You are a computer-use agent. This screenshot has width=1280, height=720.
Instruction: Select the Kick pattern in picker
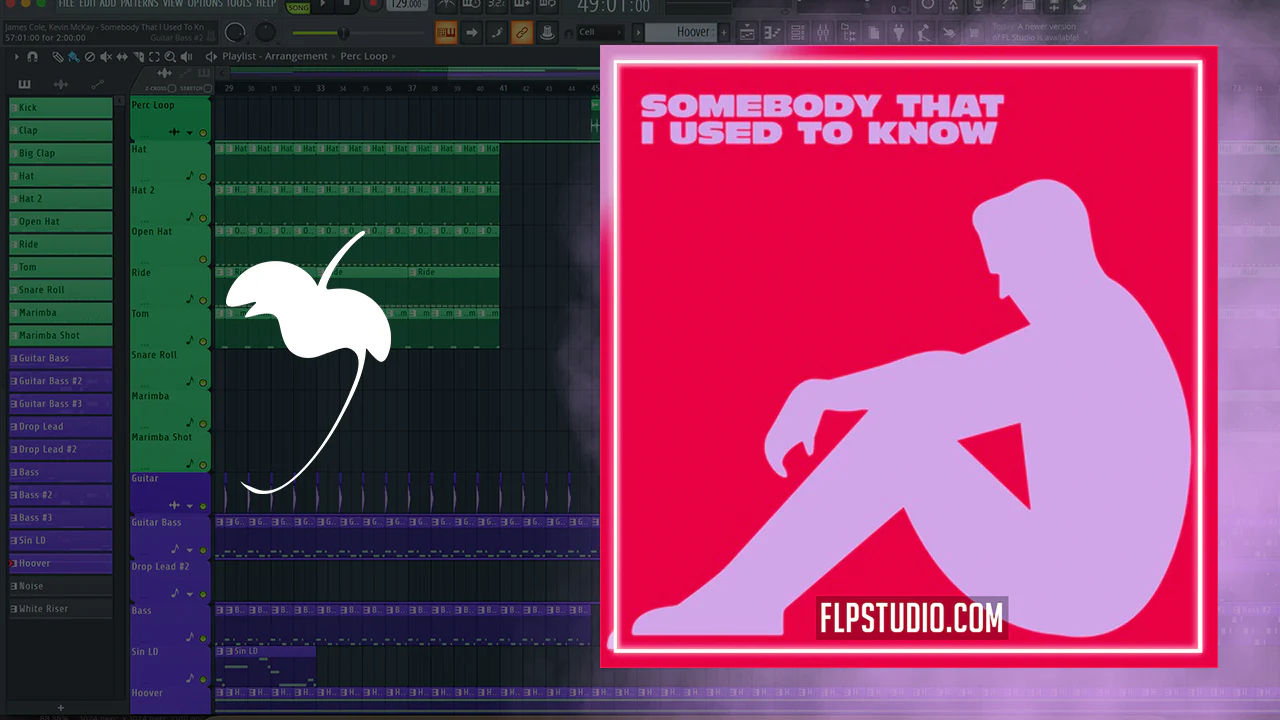[61, 107]
